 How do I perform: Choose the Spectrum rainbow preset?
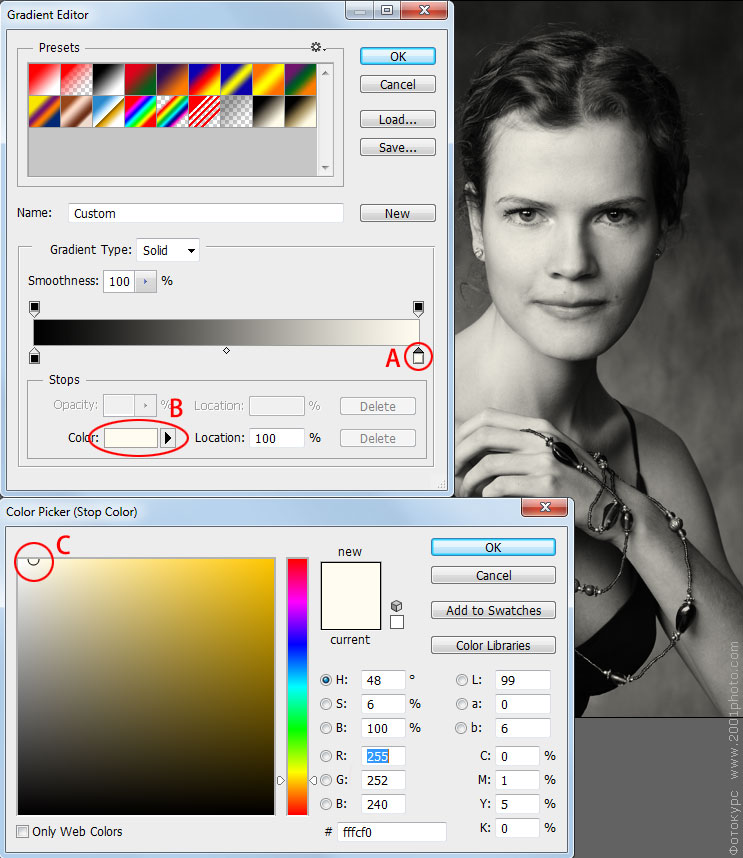pos(140,112)
